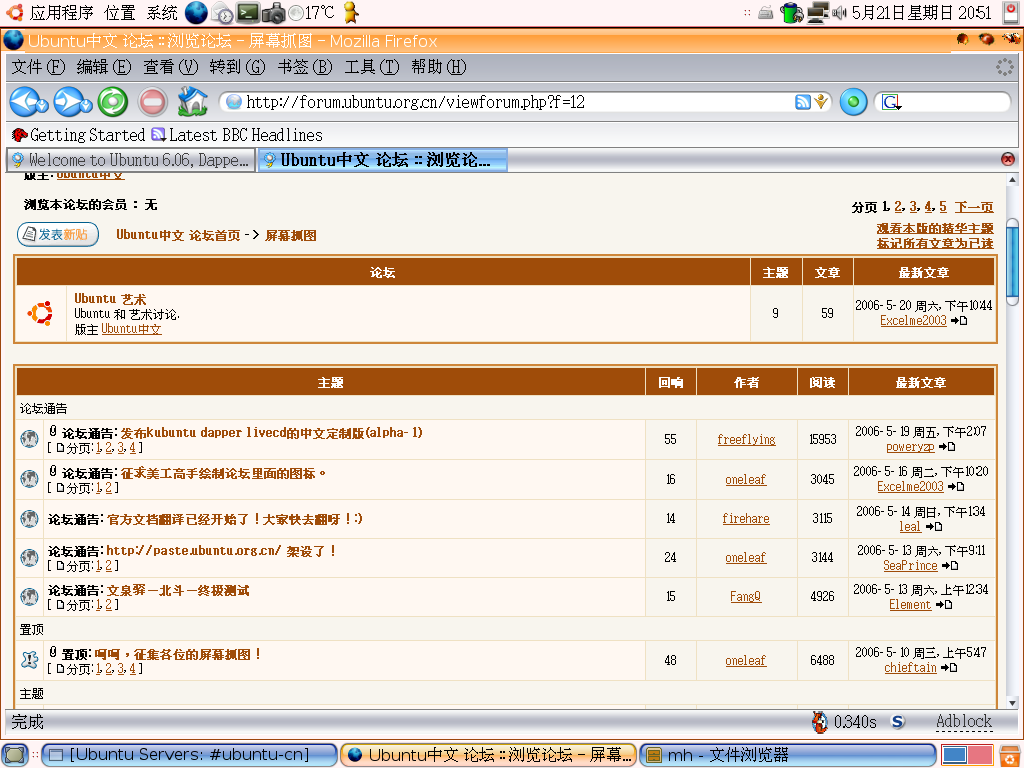Image resolution: width=1024 pixels, height=768 pixels.
Task: Click latest-post arrow icon next to leal
Action: coord(934,526)
